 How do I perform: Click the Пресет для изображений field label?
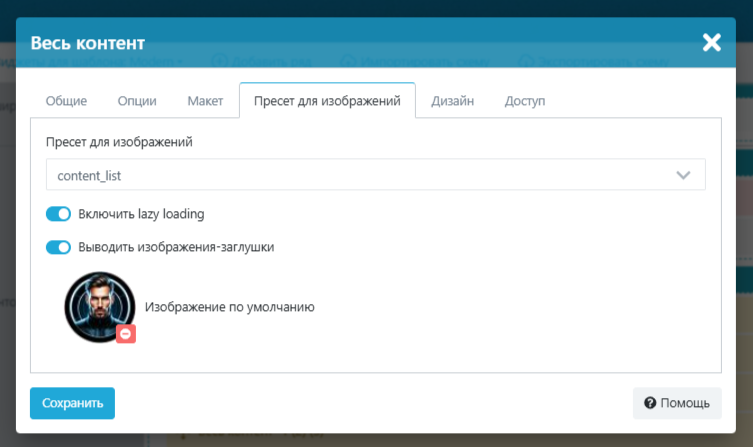coord(119,142)
